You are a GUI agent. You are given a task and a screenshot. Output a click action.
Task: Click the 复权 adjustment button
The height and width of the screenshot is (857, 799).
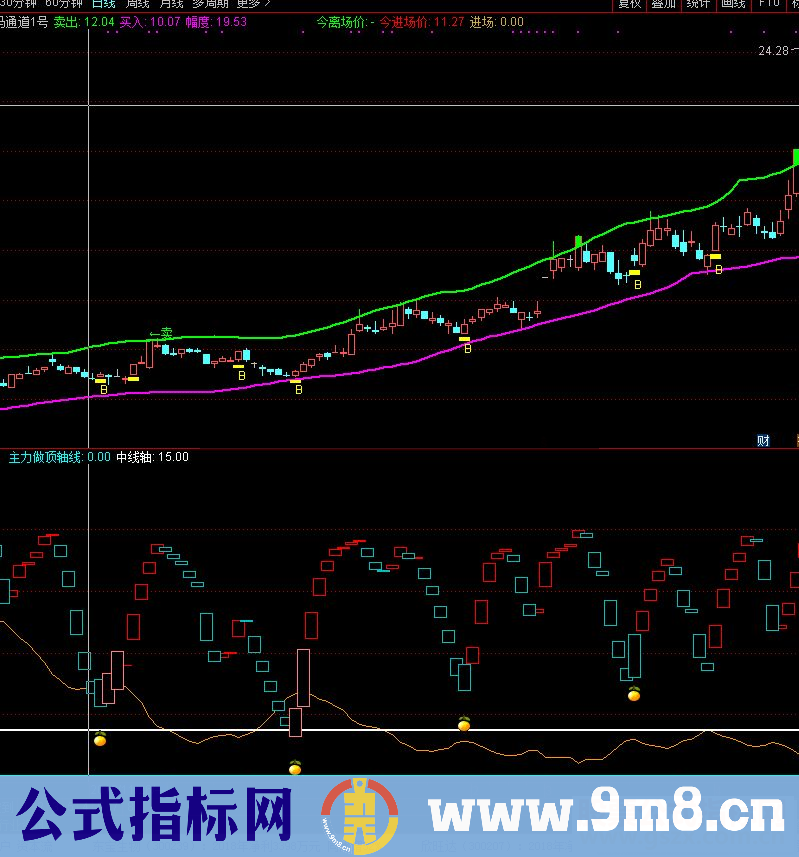629,4
